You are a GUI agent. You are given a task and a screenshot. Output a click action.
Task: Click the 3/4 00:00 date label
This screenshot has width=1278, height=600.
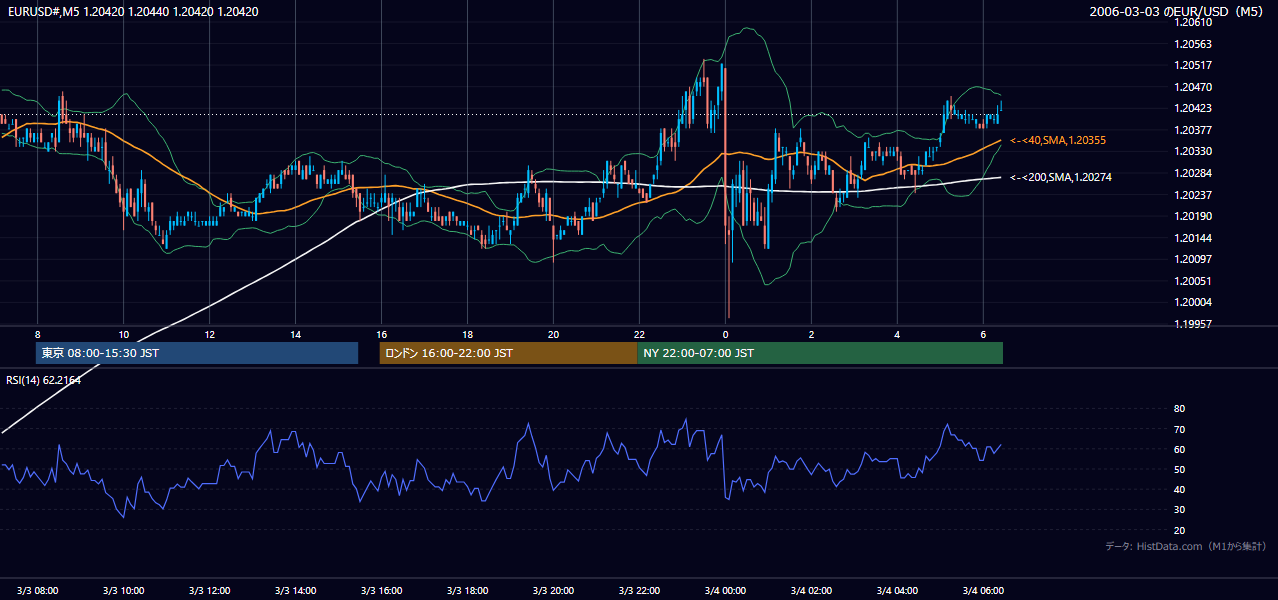(x=725, y=590)
